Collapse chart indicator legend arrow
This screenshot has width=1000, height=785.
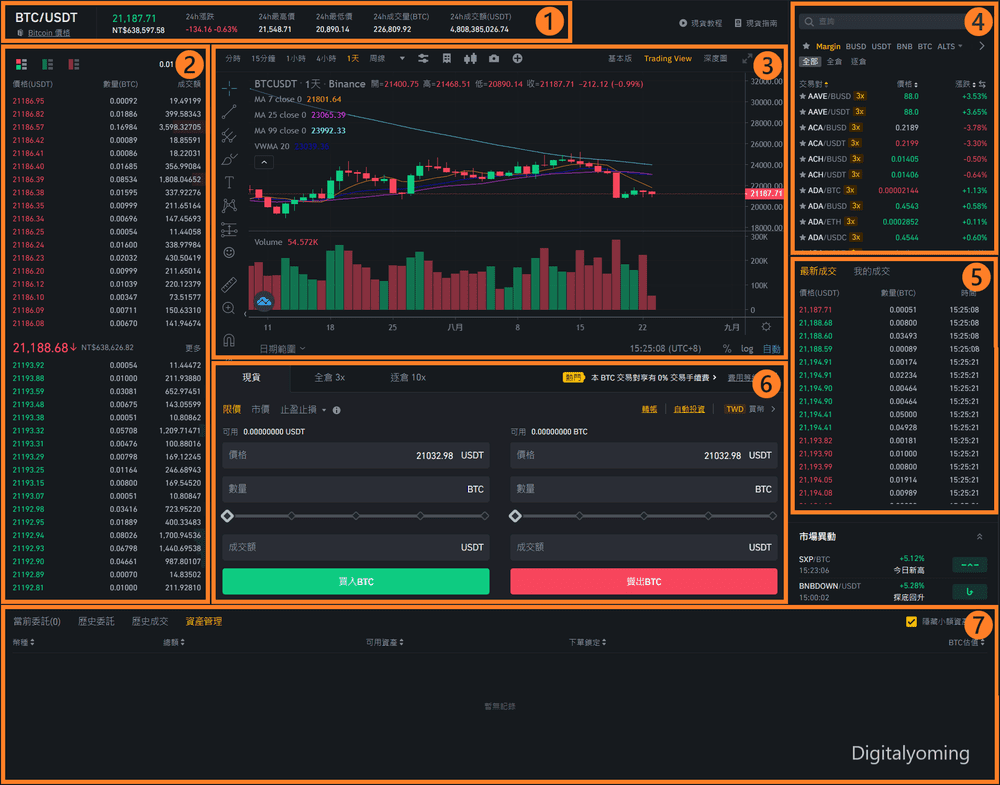[x=263, y=162]
